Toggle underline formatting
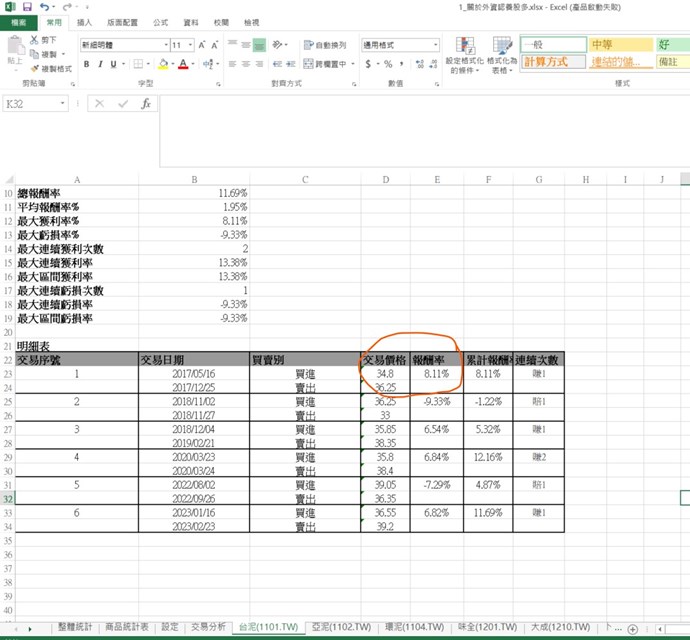The width and height of the screenshot is (690, 640). pyautogui.click(x=114, y=64)
